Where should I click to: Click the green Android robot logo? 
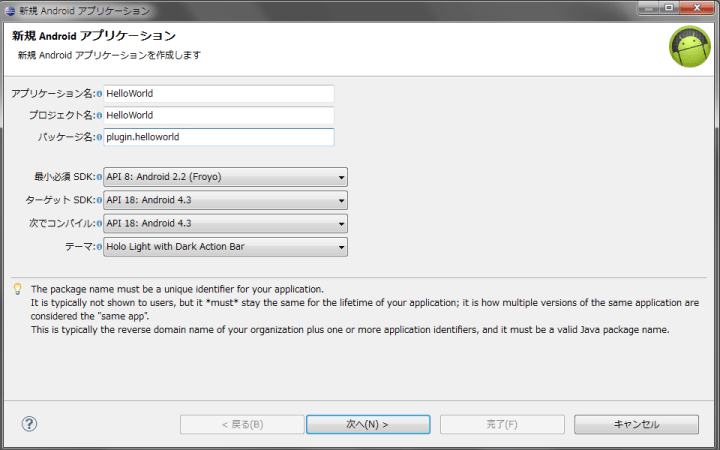(x=689, y=47)
